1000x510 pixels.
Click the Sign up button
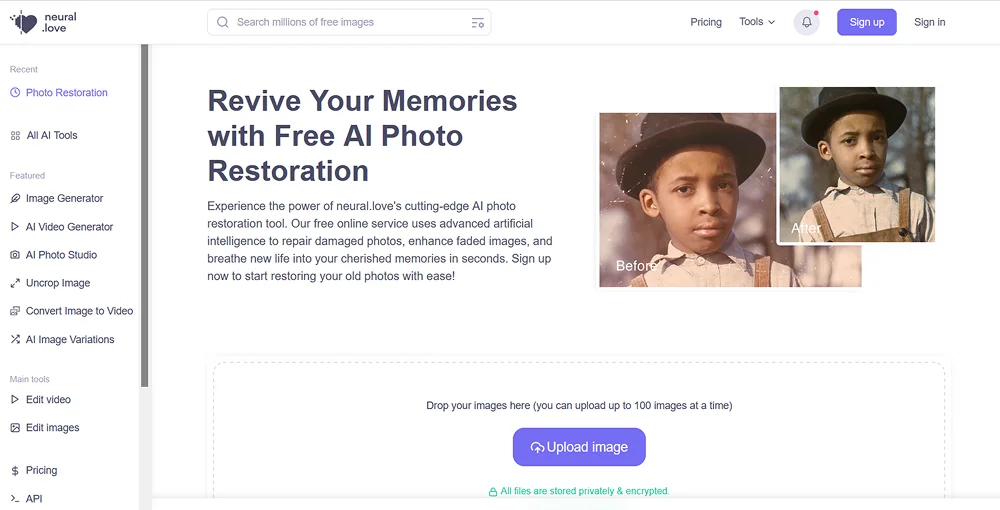click(867, 22)
